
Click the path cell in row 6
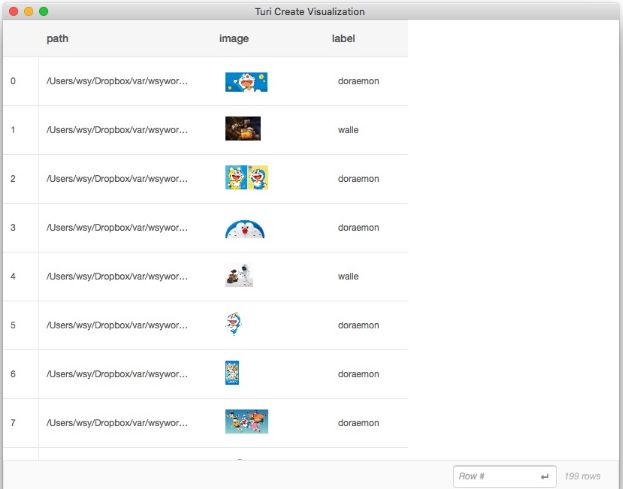pyautogui.click(x=117, y=374)
